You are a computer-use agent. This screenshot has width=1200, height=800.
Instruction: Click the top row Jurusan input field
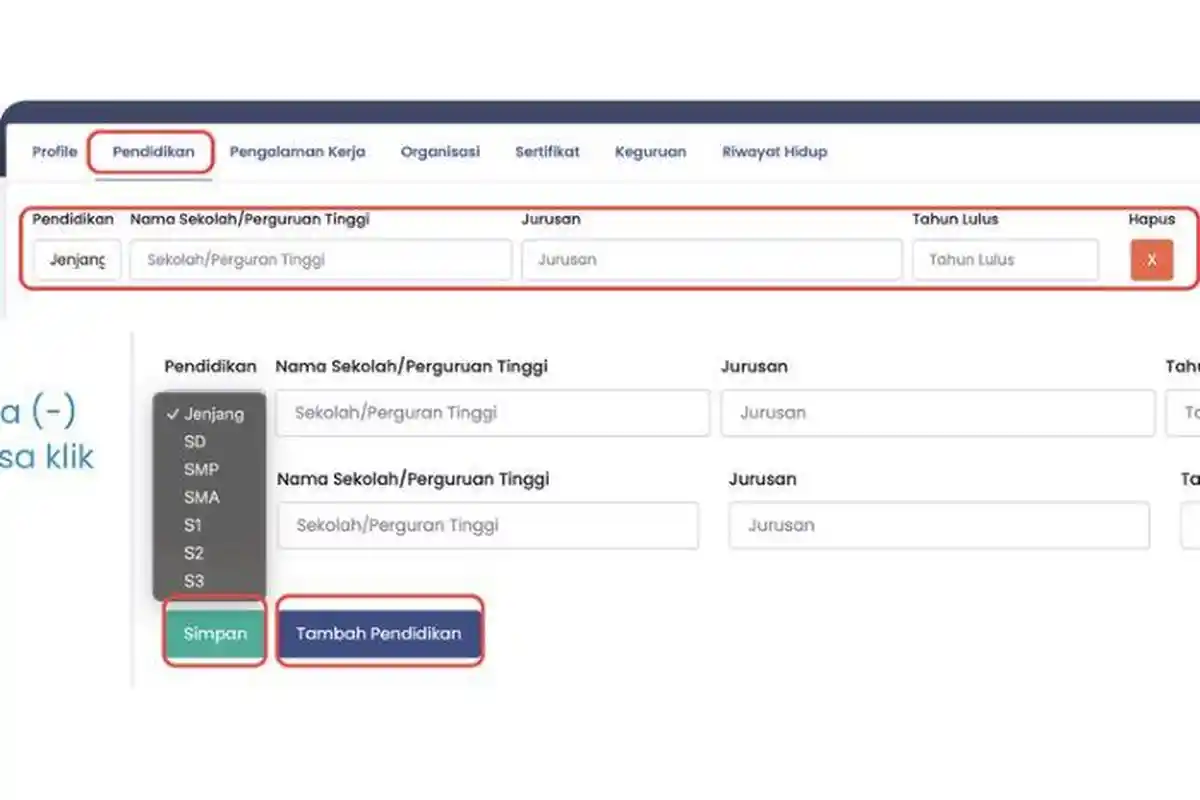tap(711, 260)
